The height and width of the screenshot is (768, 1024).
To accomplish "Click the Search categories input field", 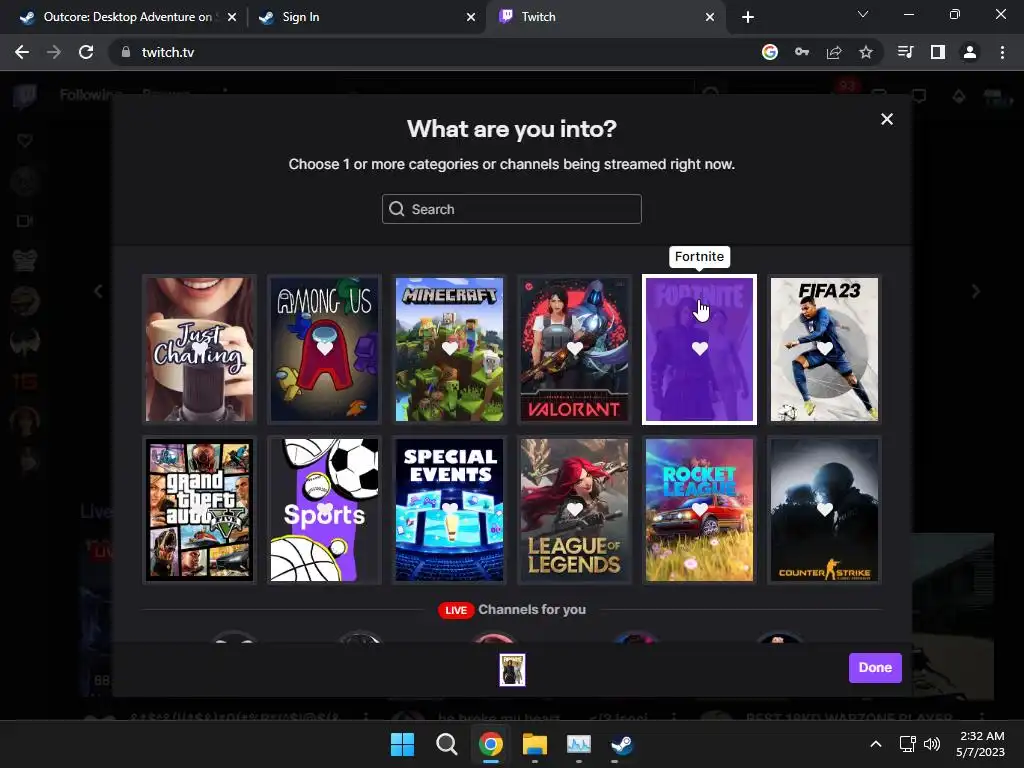I will [511, 209].
